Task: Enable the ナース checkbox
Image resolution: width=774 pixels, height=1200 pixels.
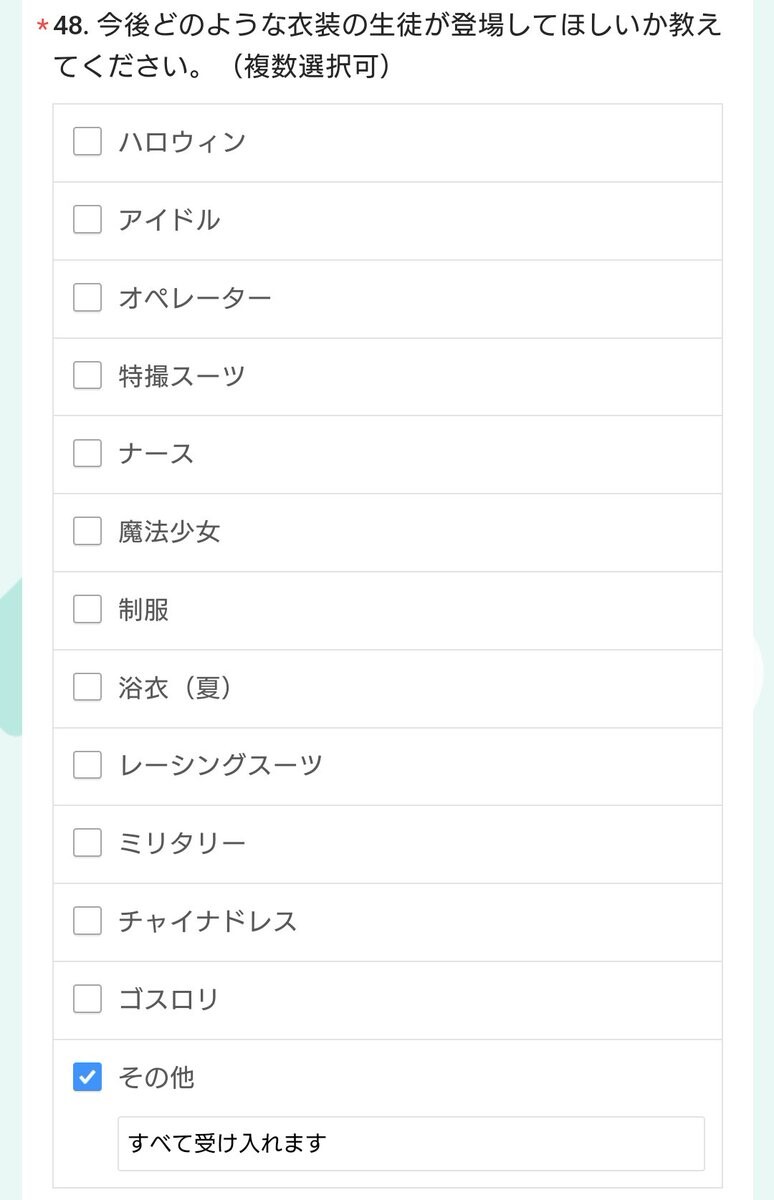Action: pos(88,454)
